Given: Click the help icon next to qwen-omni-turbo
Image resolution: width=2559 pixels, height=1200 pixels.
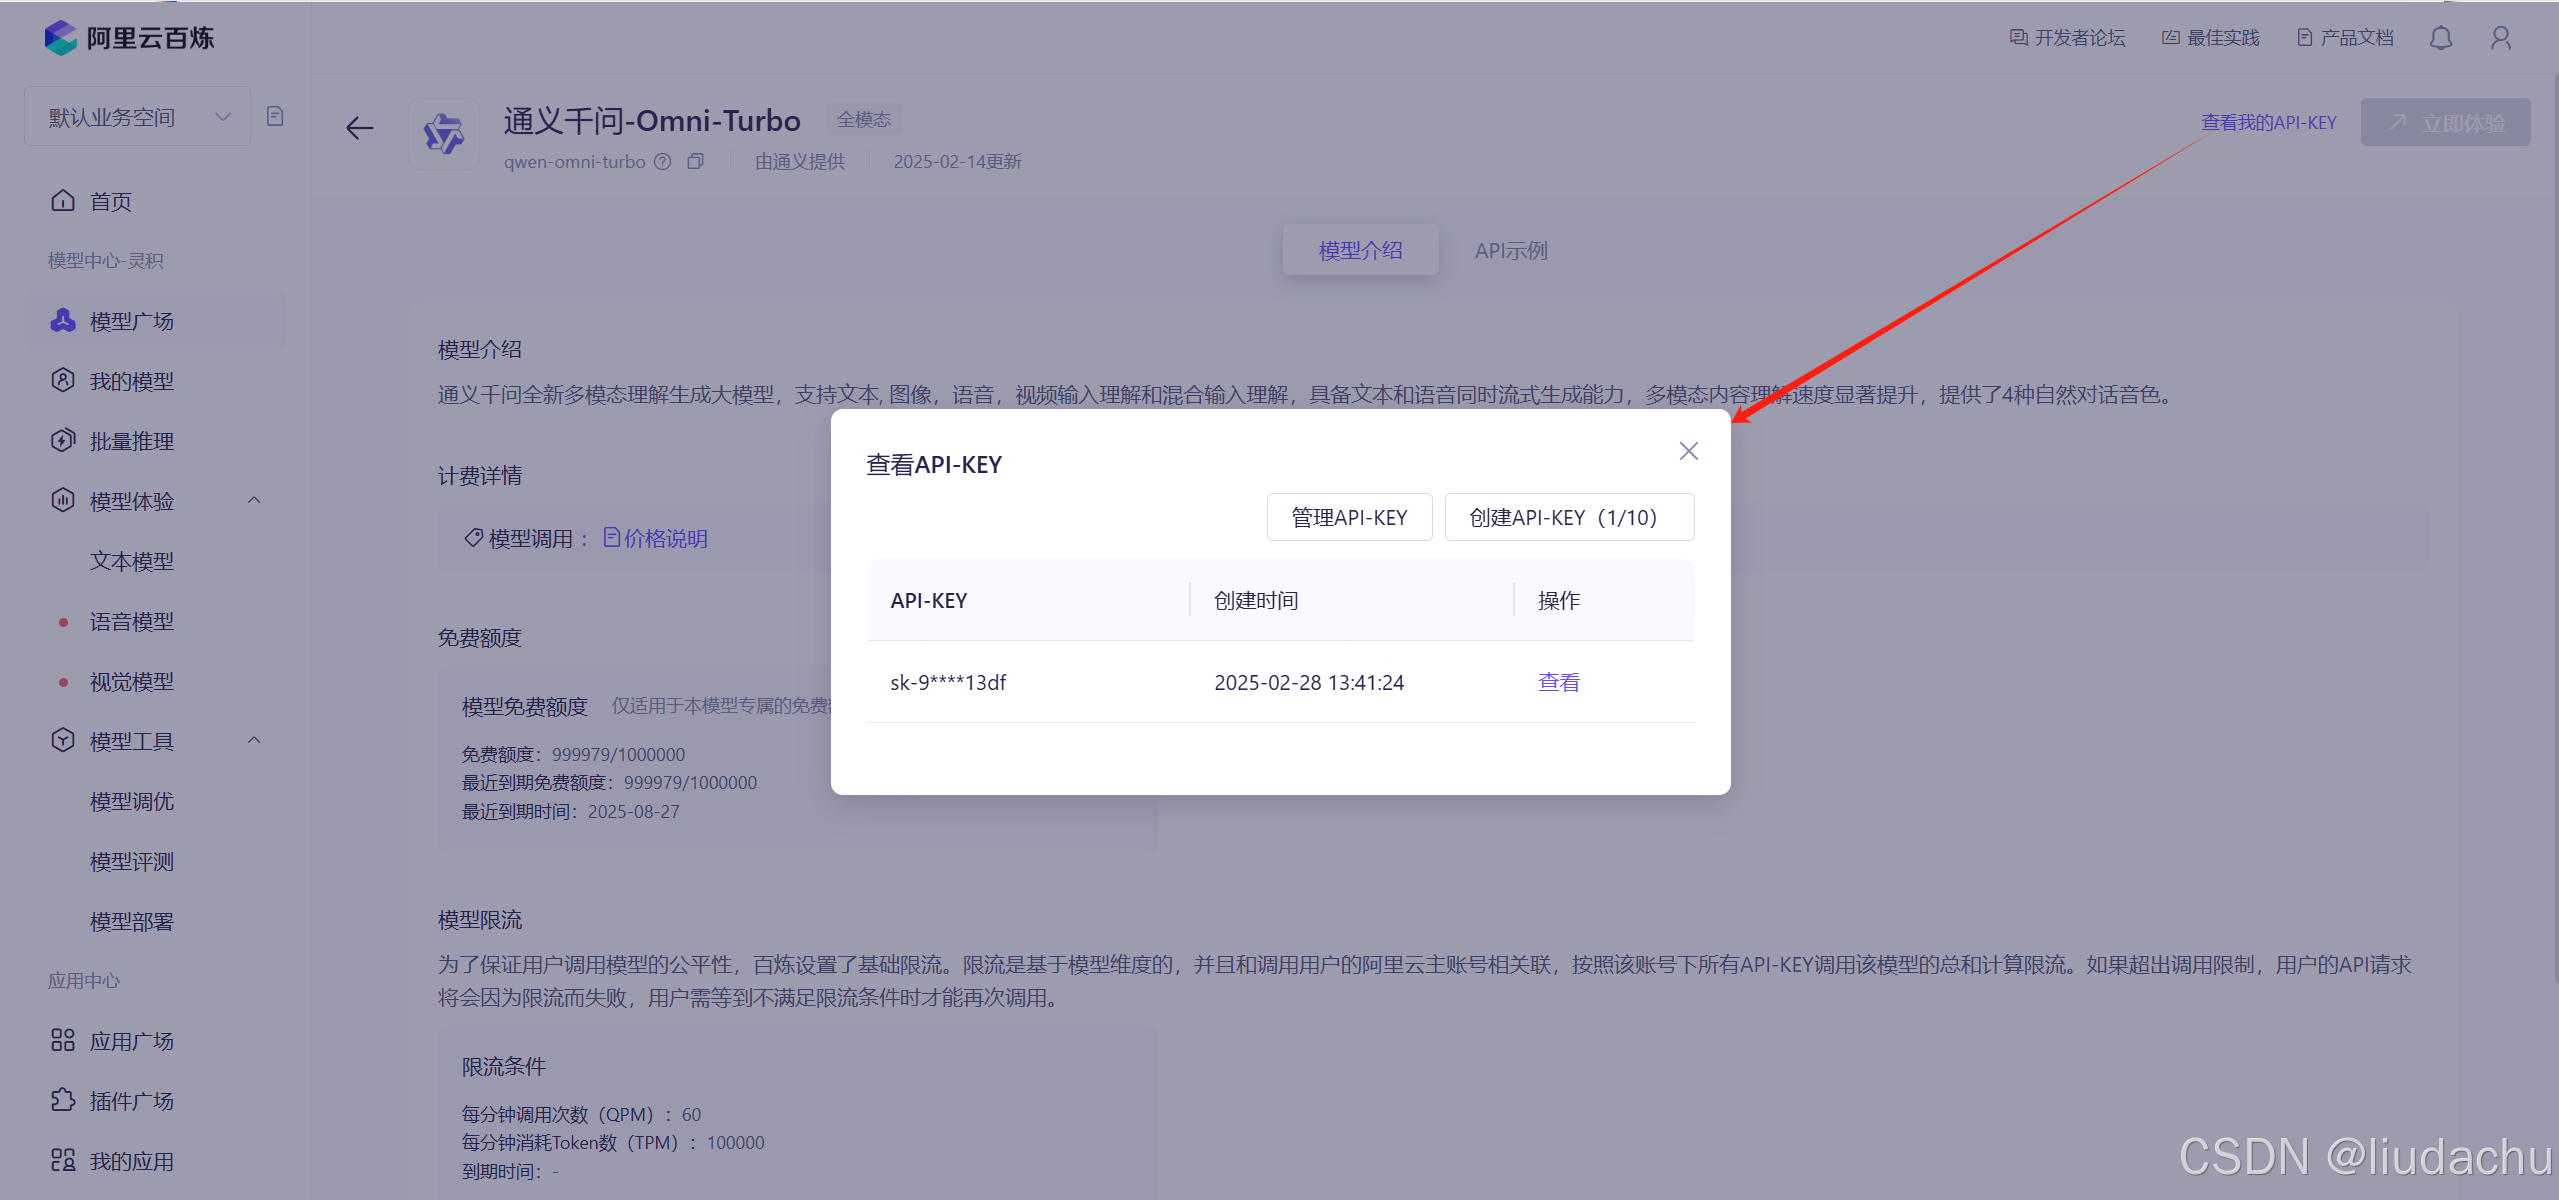Looking at the screenshot, I should click(x=662, y=161).
